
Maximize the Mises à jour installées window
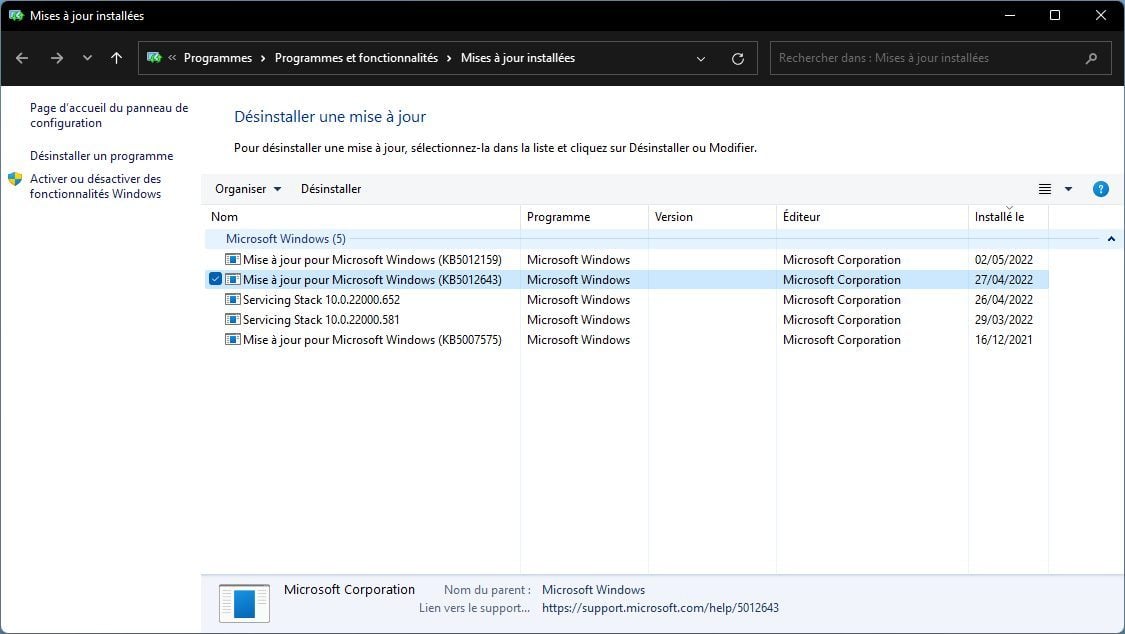pos(1055,15)
